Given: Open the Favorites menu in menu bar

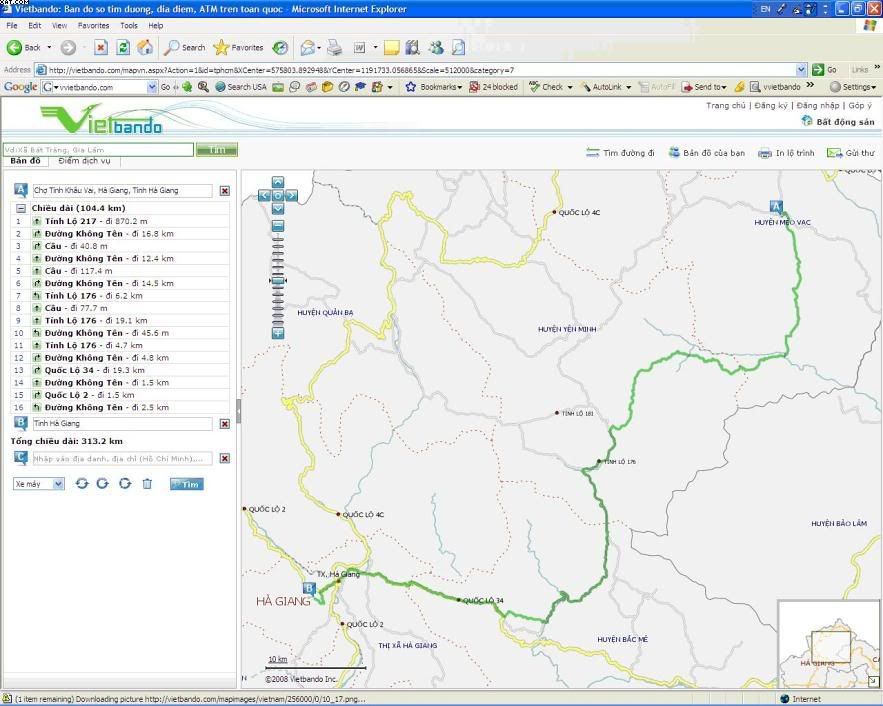Looking at the screenshot, I should pyautogui.click(x=93, y=25).
